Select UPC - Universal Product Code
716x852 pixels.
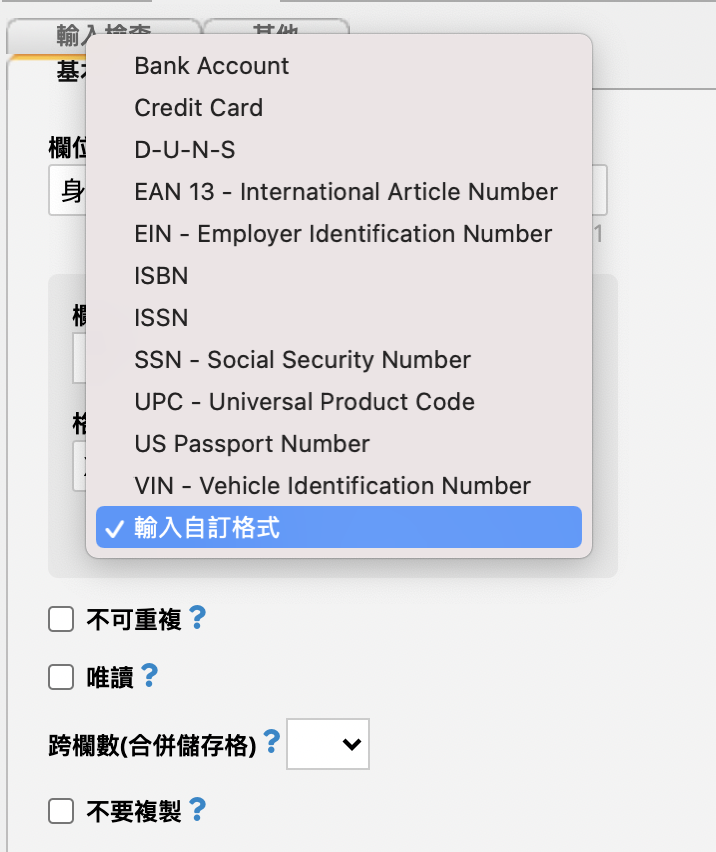[304, 402]
